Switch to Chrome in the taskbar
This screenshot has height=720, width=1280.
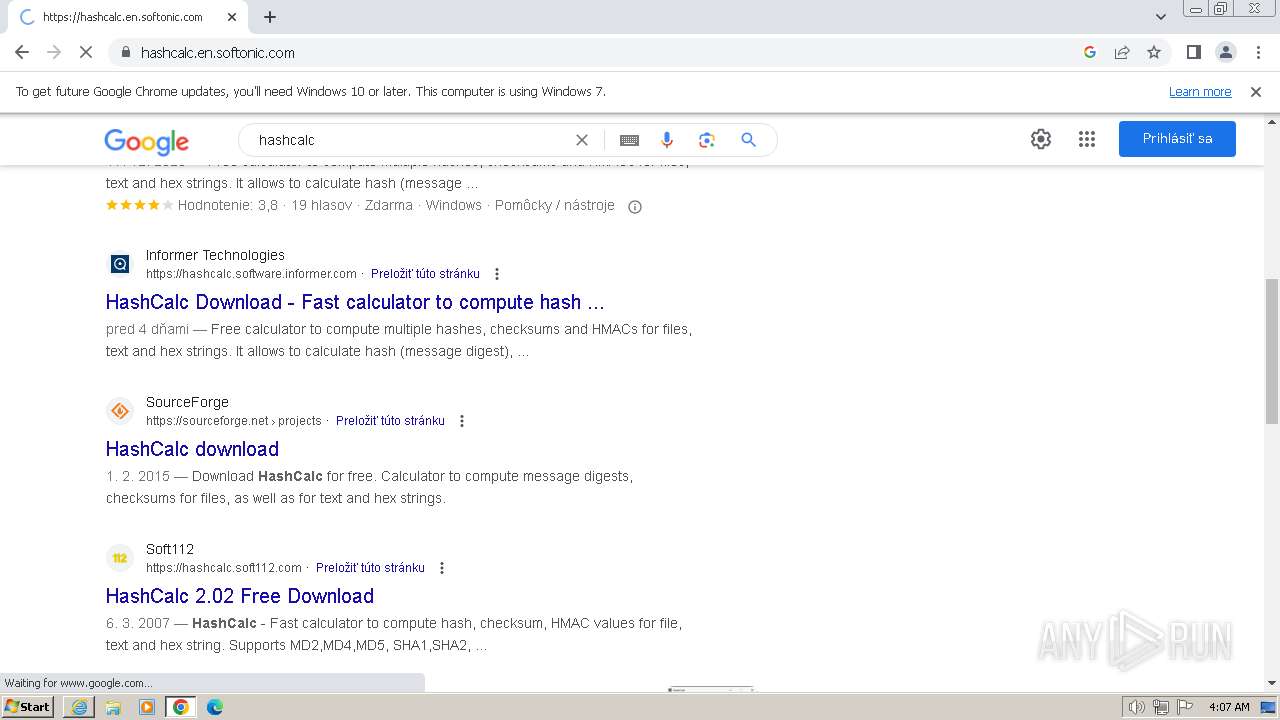point(181,707)
